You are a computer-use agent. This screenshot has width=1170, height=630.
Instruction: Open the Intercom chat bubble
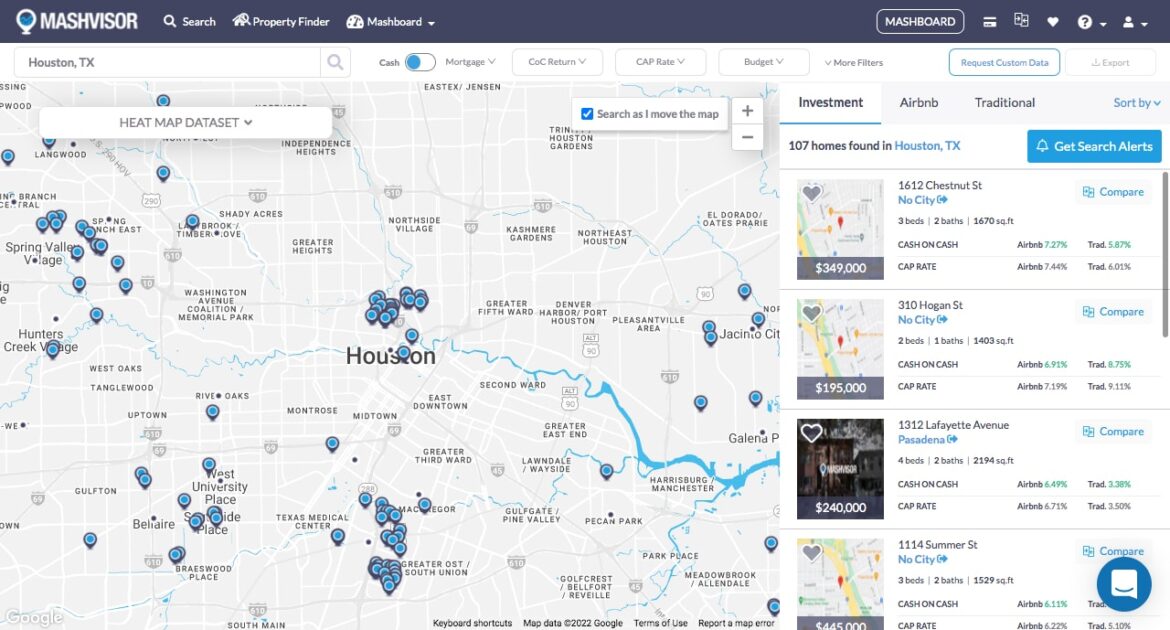pyautogui.click(x=1124, y=584)
